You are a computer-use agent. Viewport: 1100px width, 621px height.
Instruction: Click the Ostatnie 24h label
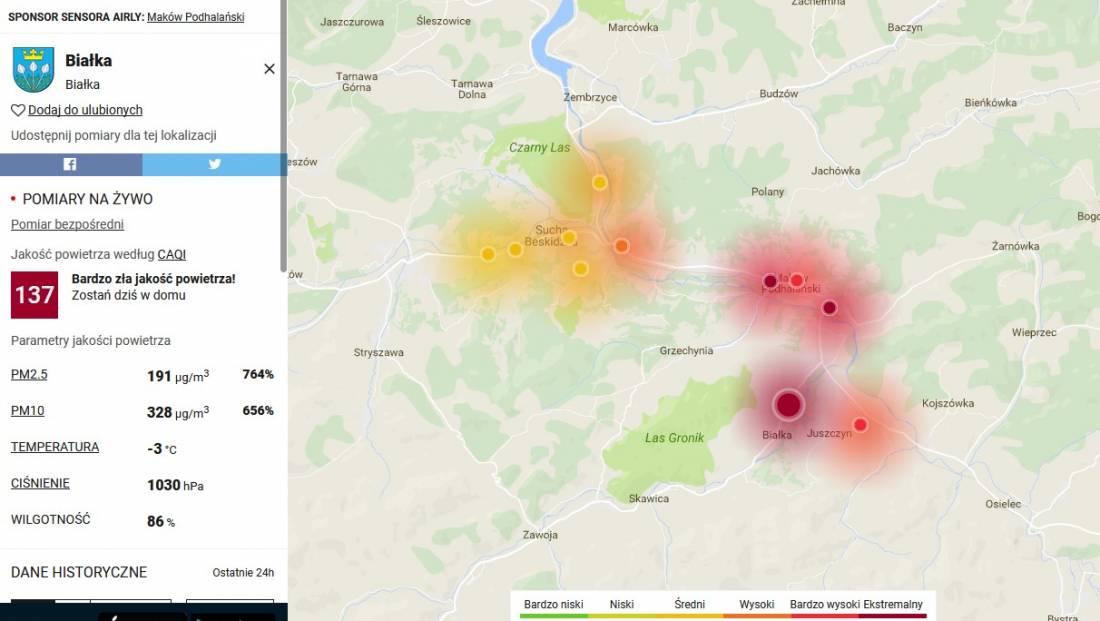[243, 573]
